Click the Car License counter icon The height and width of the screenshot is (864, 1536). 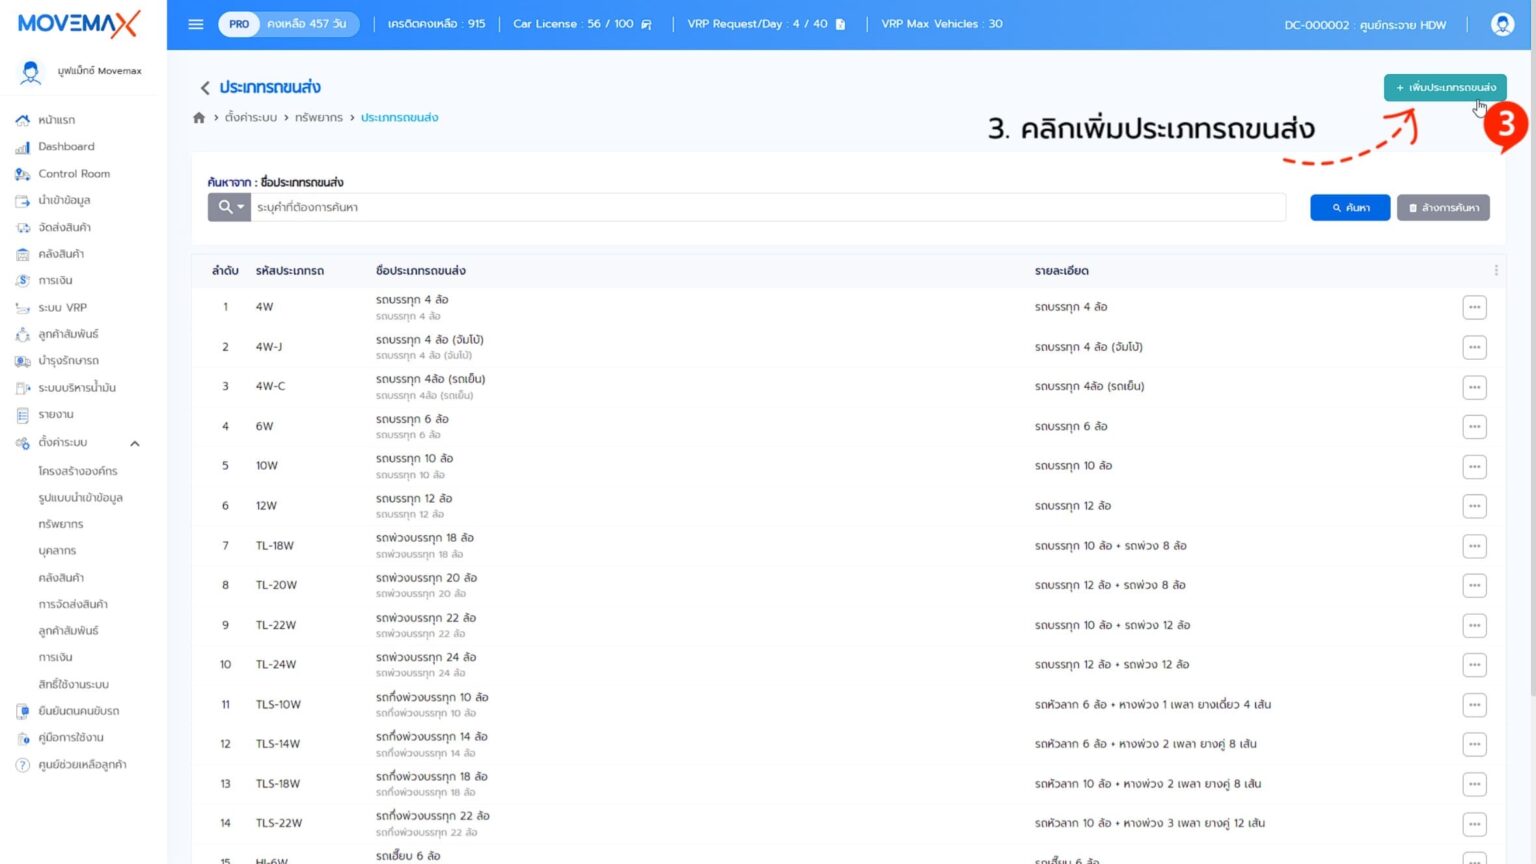646,24
